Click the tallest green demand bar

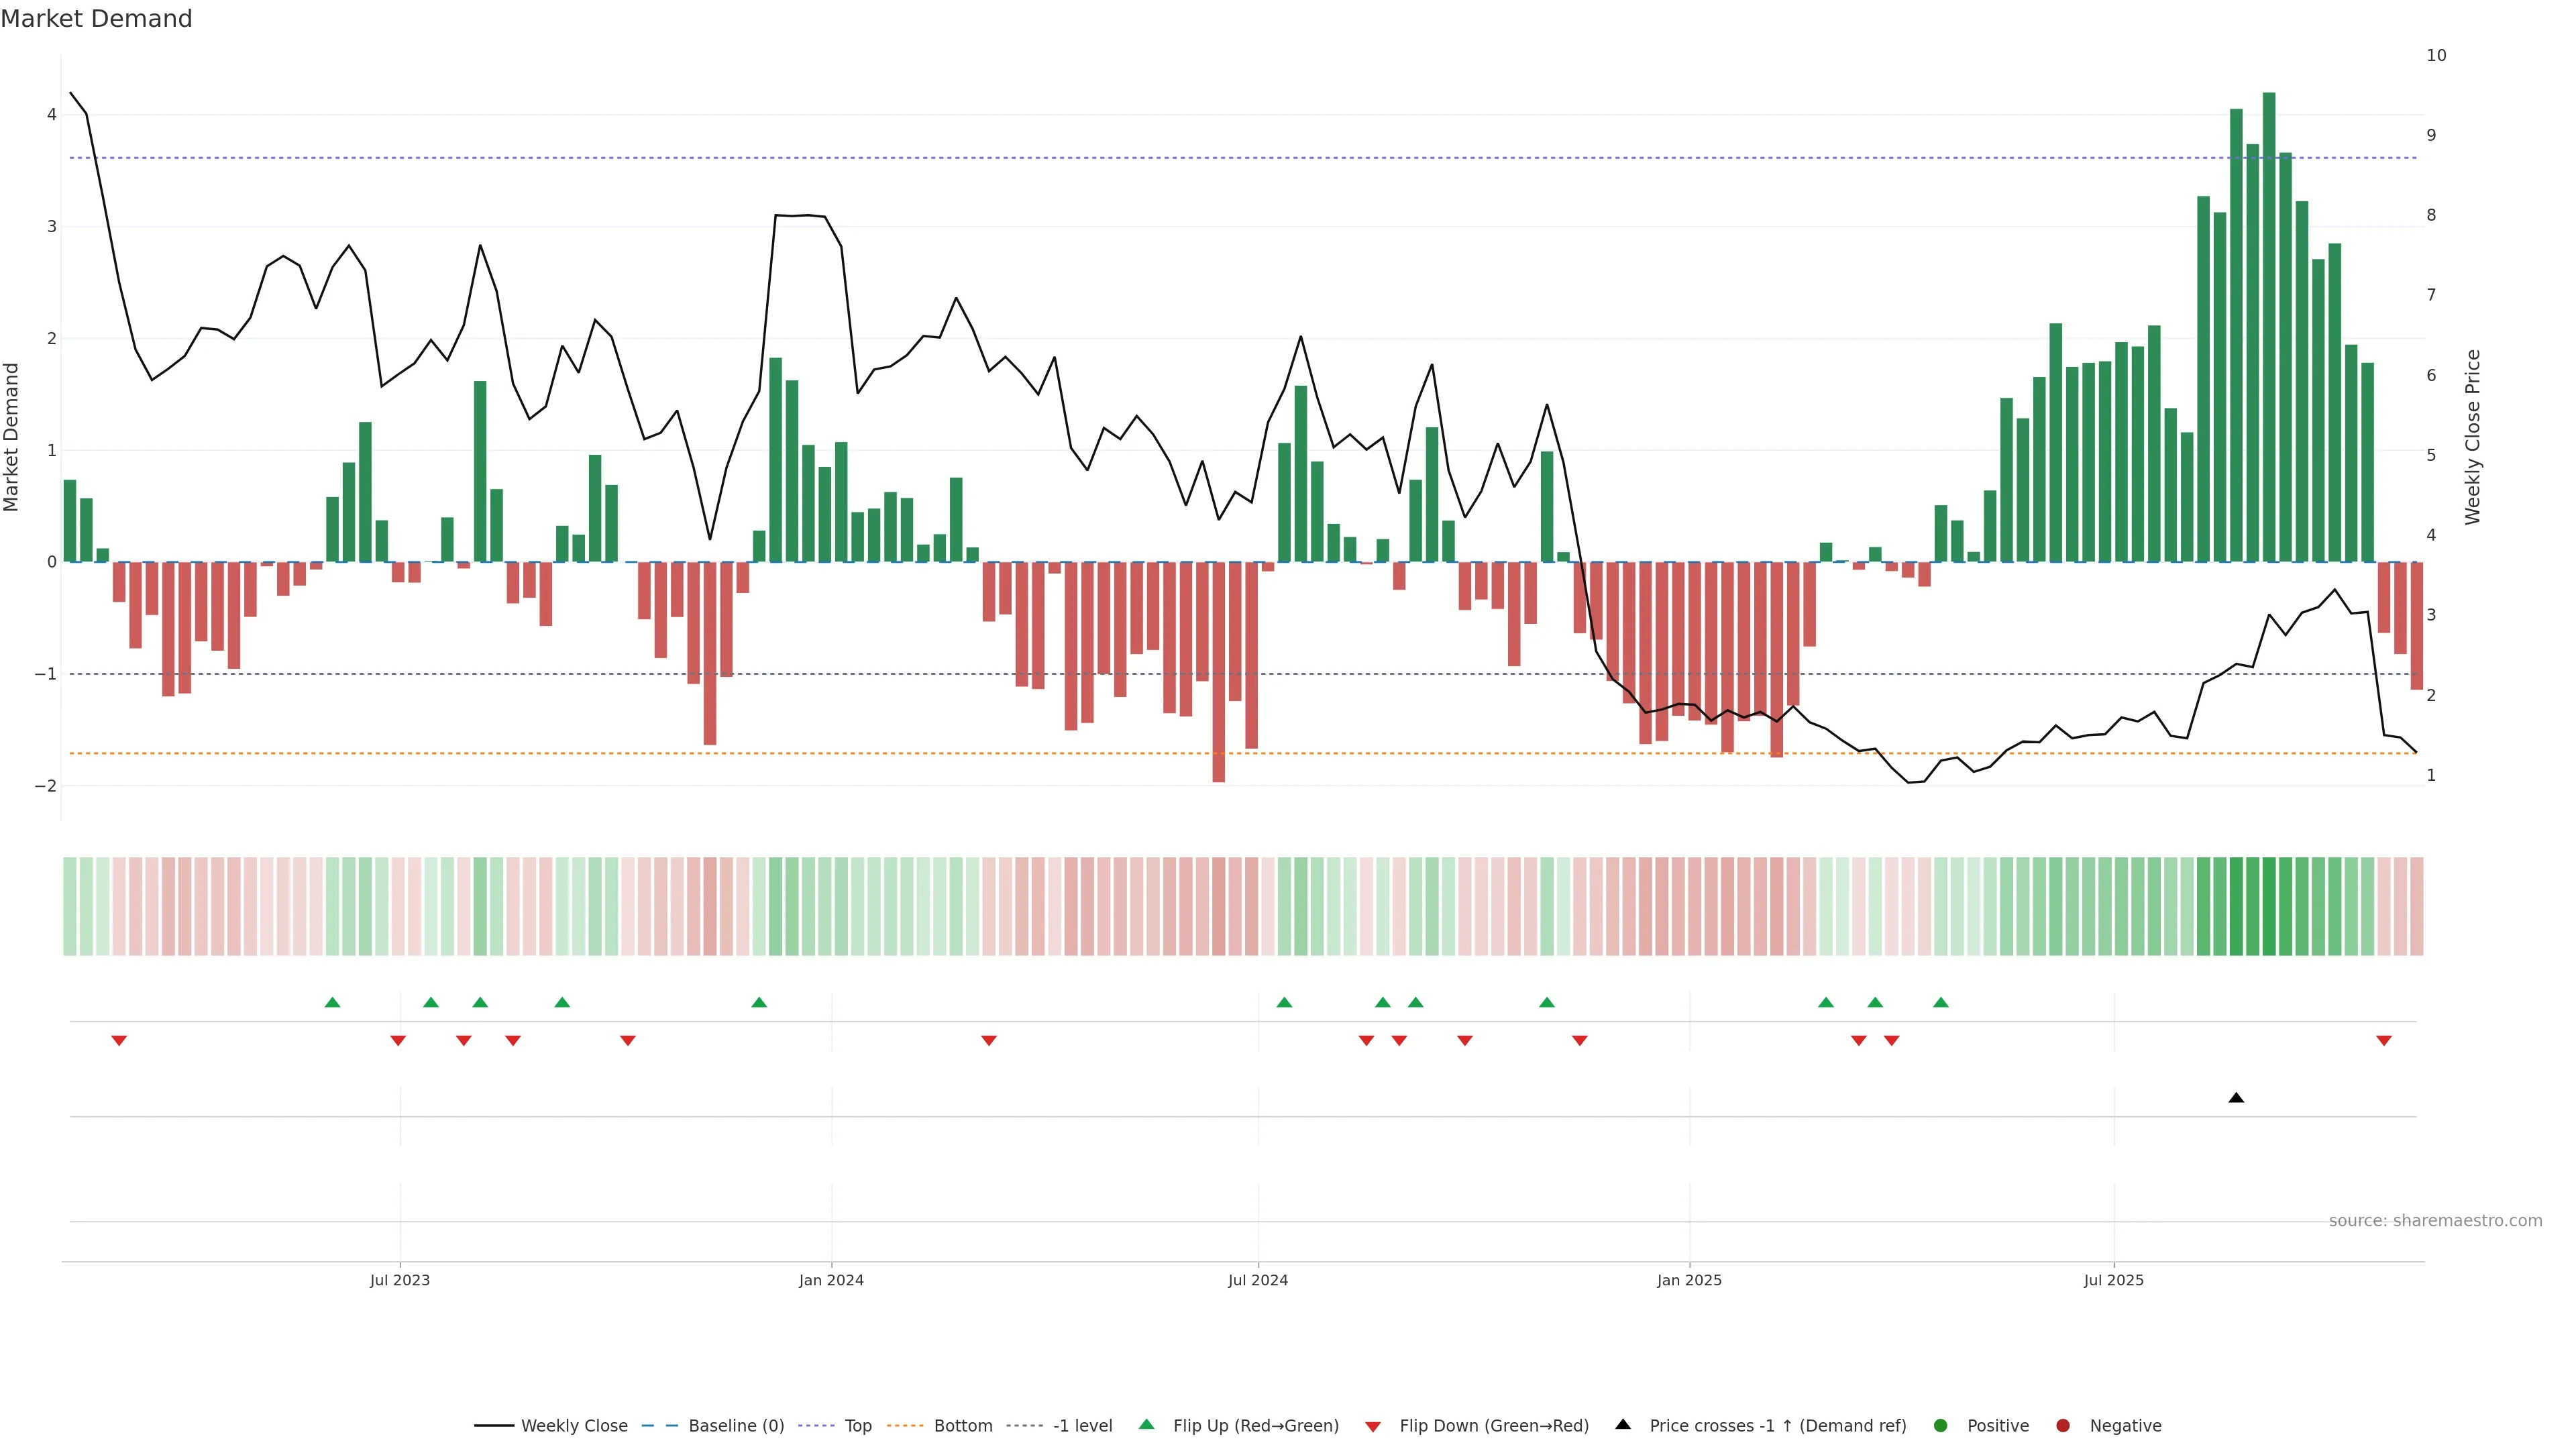(x=2269, y=327)
